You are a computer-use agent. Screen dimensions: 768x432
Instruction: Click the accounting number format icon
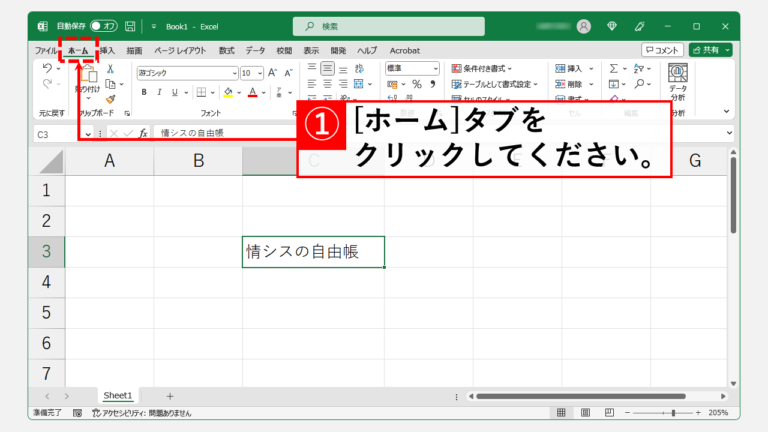click(392, 84)
